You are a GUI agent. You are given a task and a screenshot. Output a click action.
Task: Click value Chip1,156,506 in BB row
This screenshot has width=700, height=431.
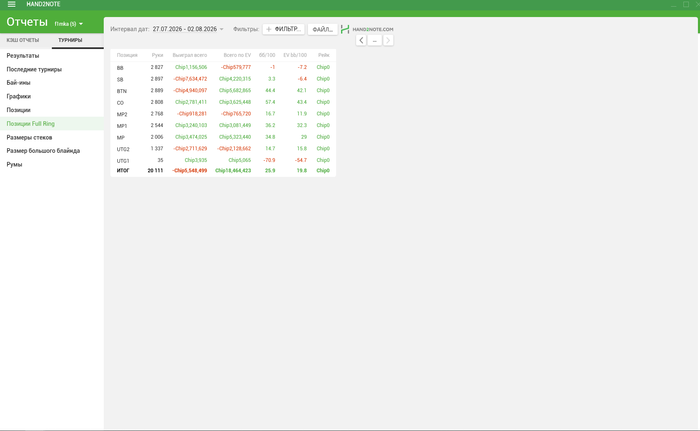(191, 67)
